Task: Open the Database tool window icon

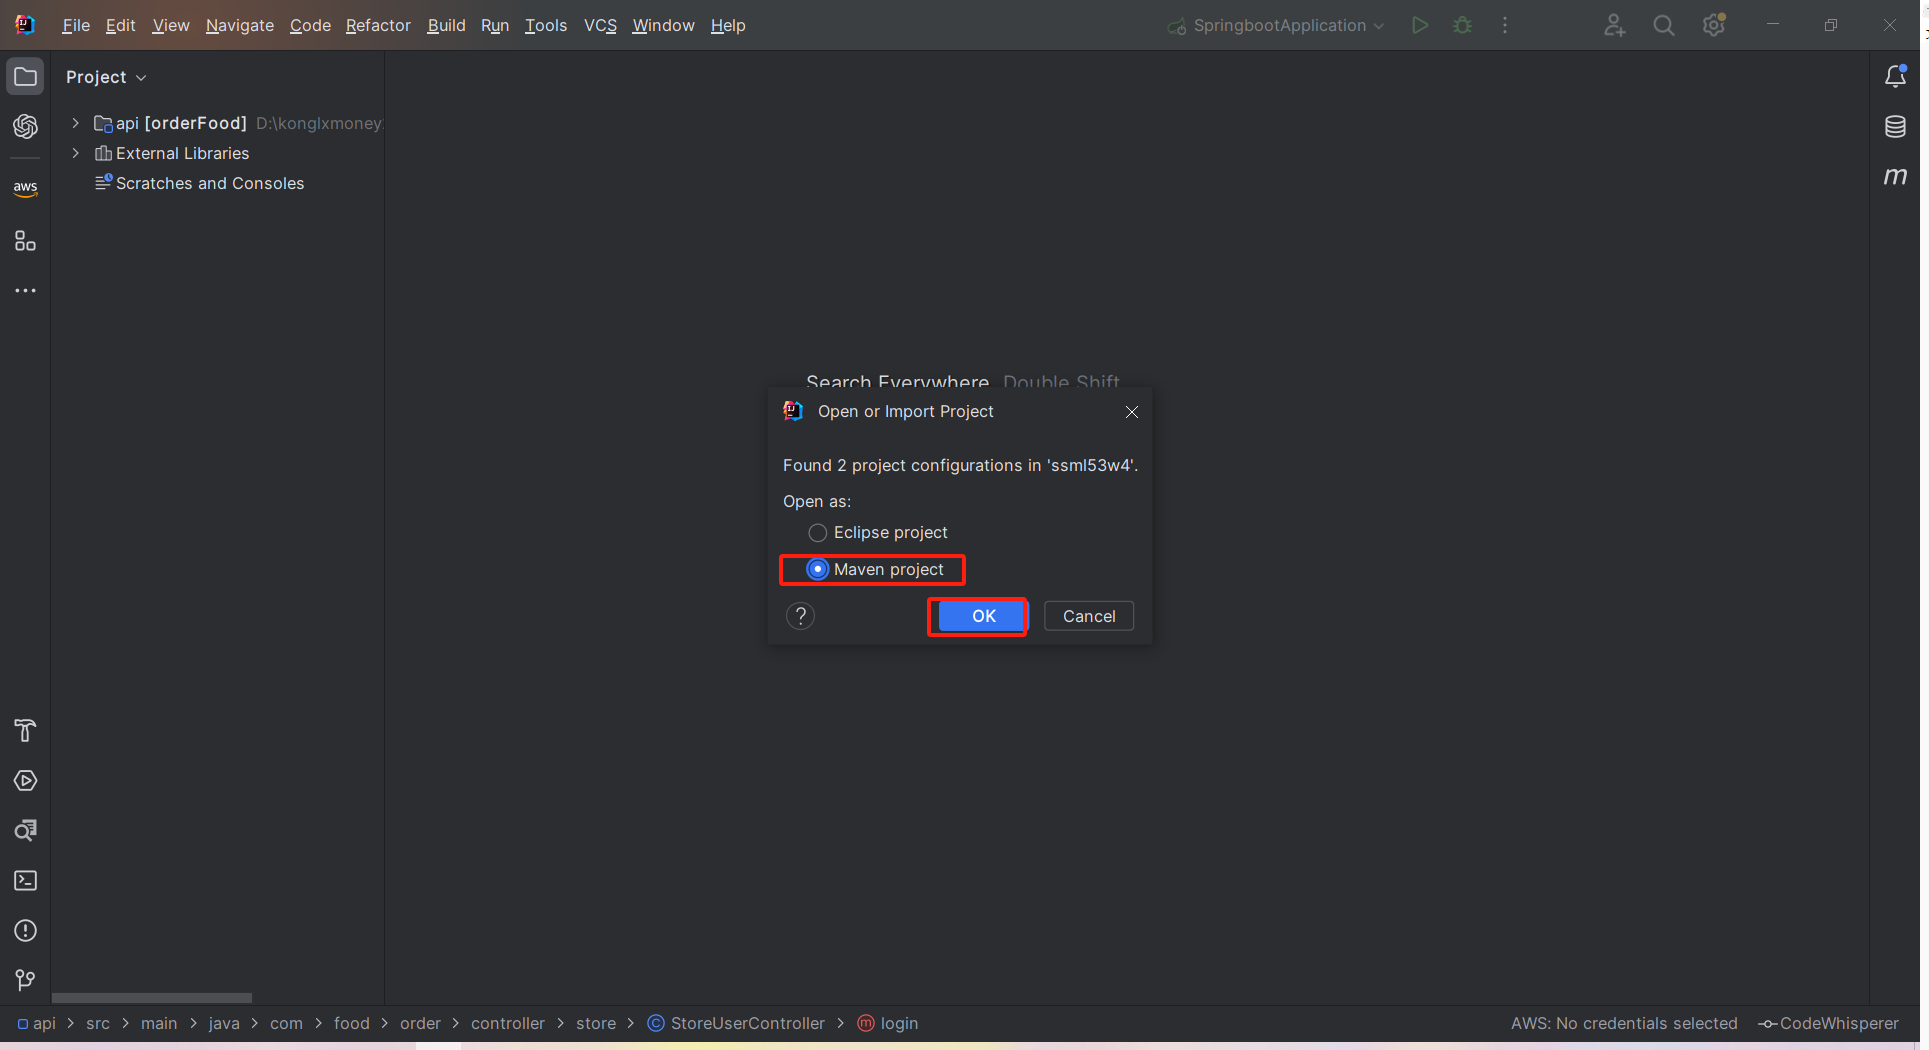Action: (x=1894, y=127)
